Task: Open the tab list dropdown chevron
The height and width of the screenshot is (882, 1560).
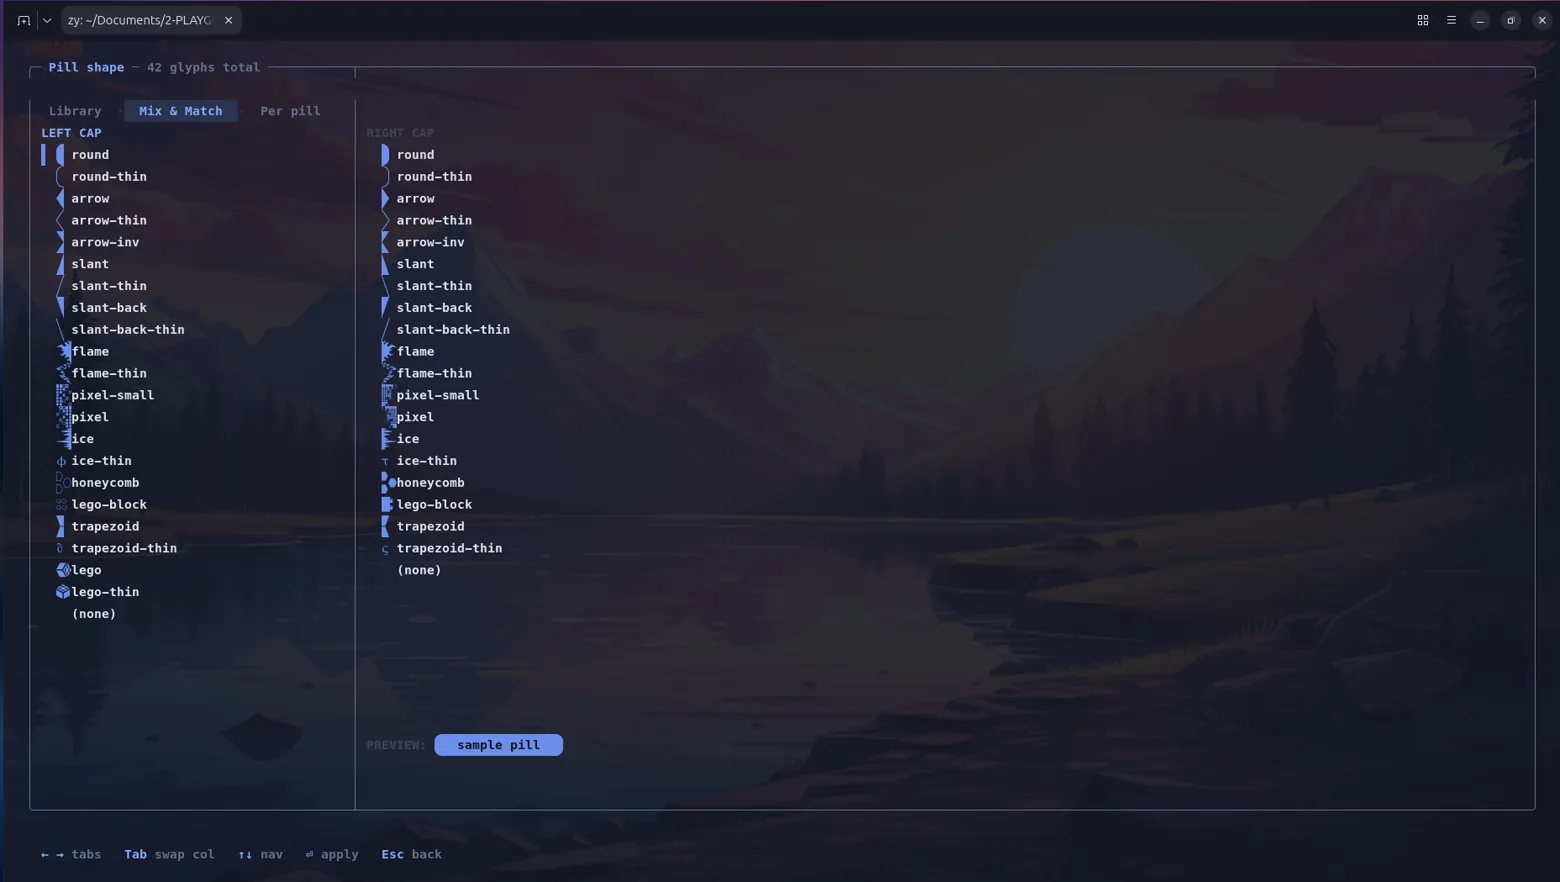Action: coord(47,20)
